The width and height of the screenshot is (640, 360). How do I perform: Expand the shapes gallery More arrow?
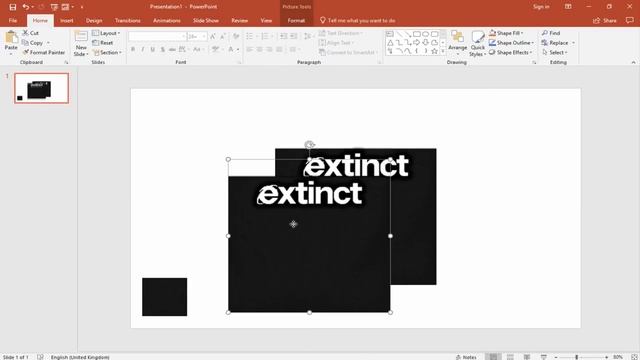443,51
